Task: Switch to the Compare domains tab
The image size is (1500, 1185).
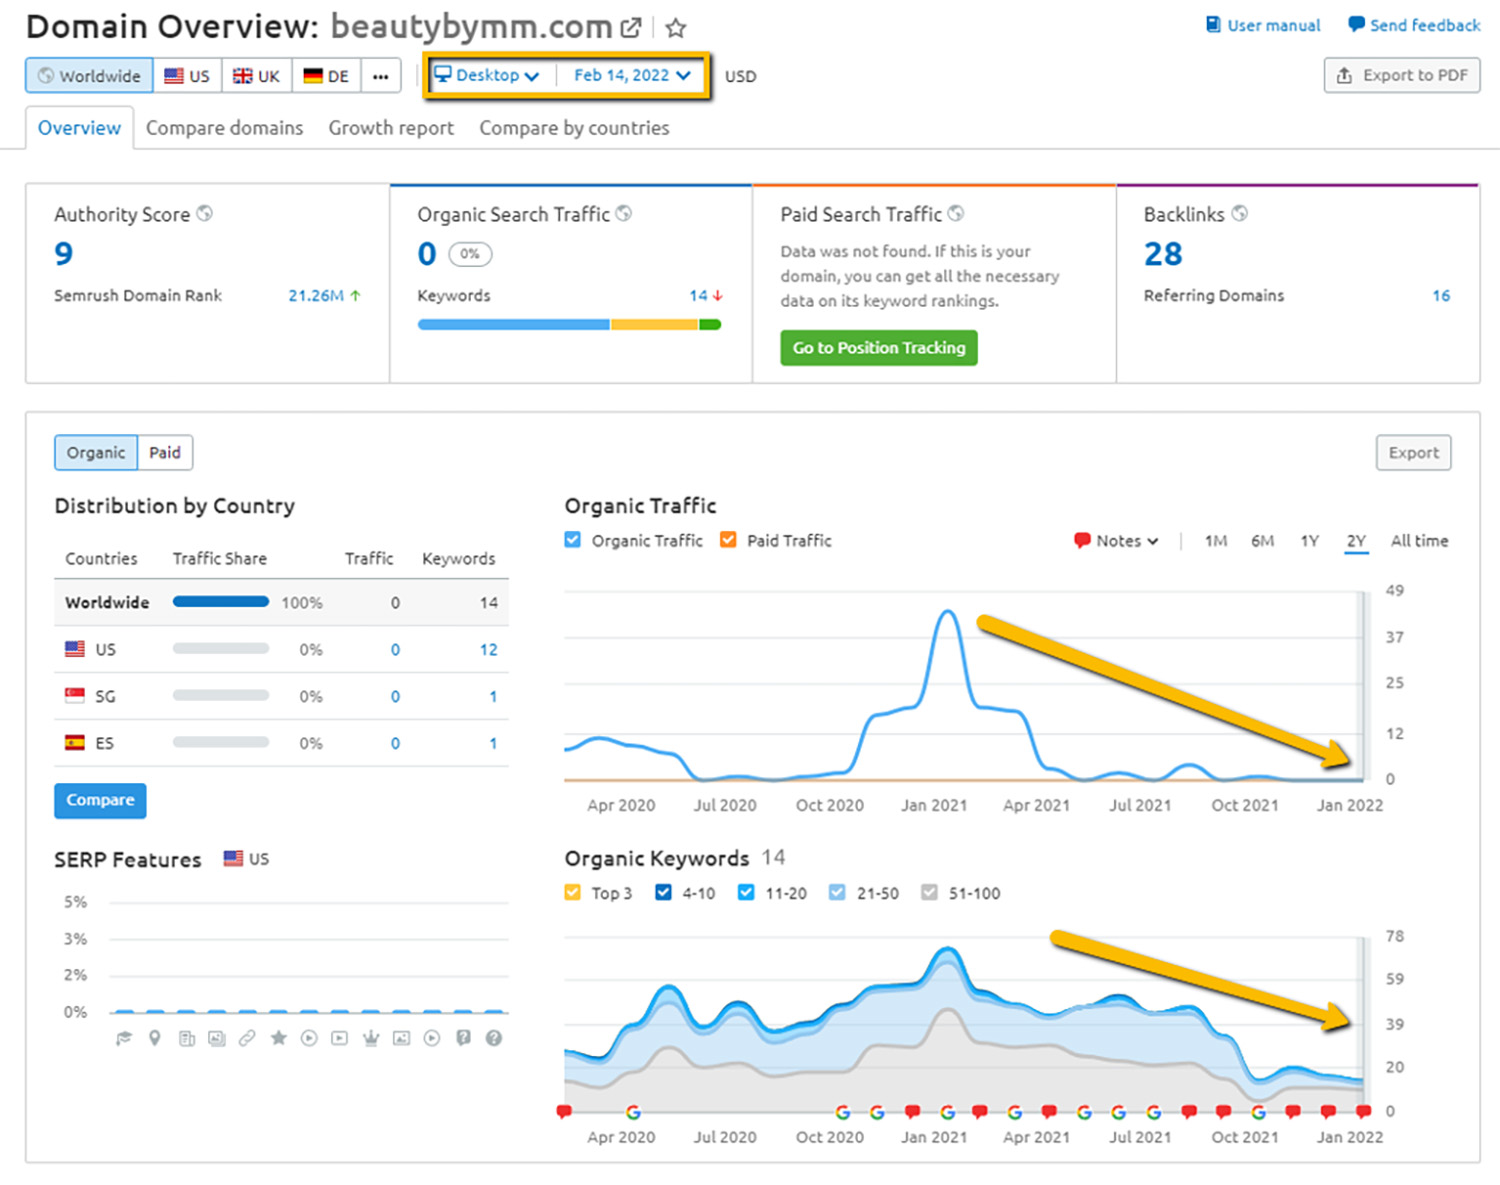Action: click(x=224, y=128)
